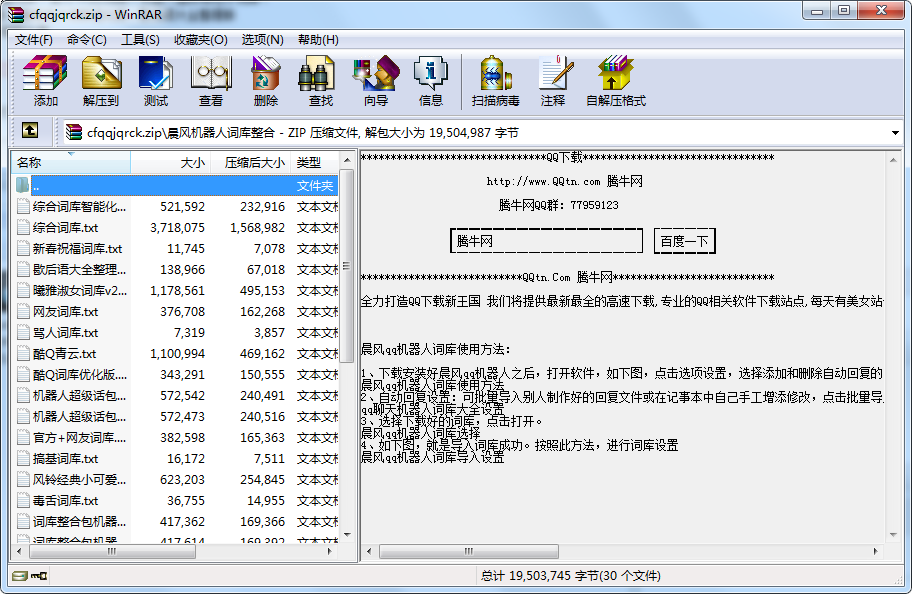Click the WinRAR title bar app icon
The height and width of the screenshot is (594, 912).
point(16,14)
